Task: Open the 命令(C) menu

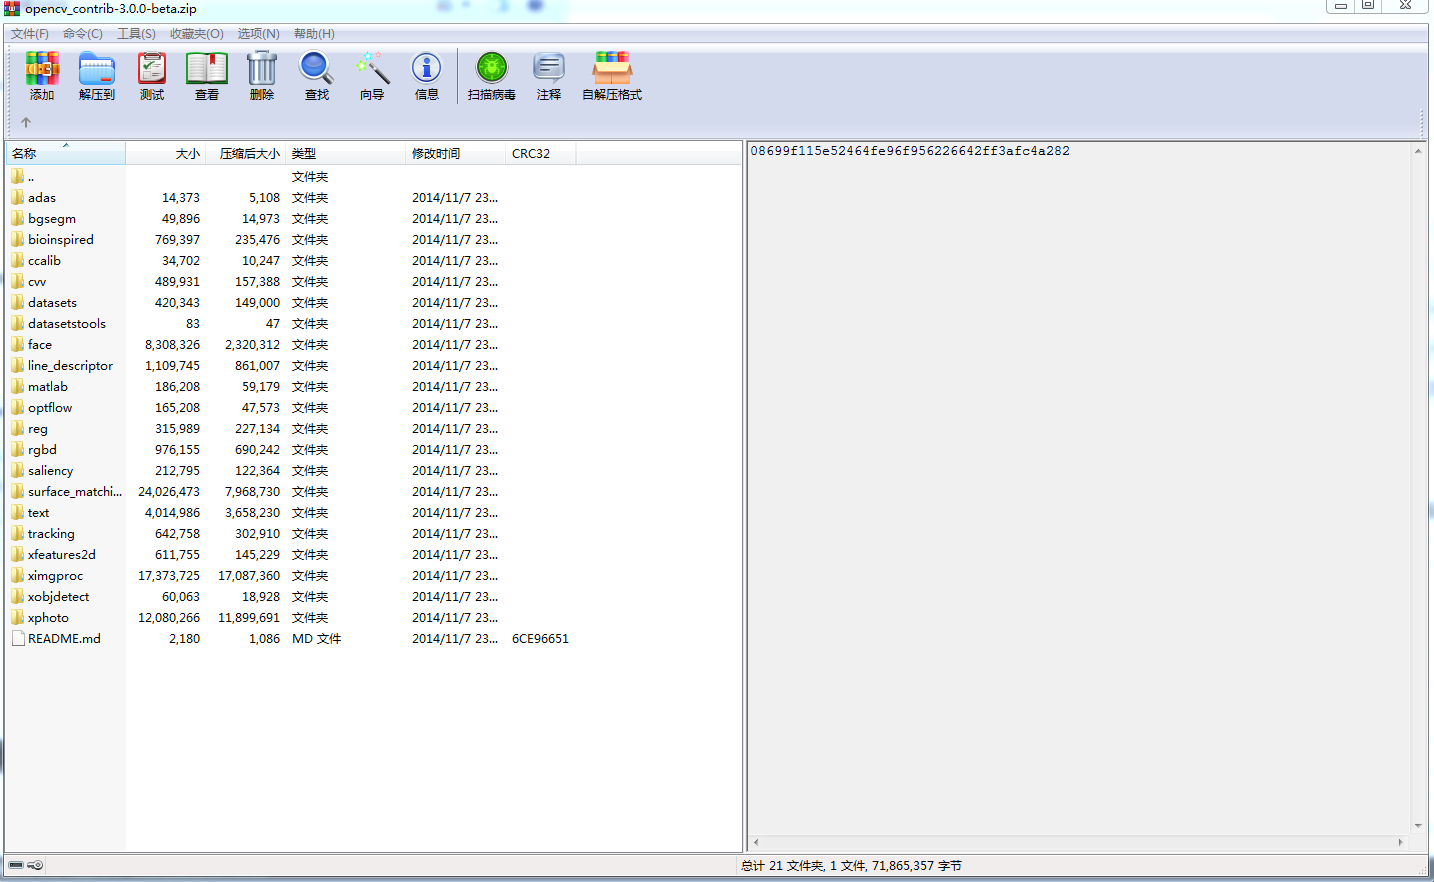Action: coord(83,34)
